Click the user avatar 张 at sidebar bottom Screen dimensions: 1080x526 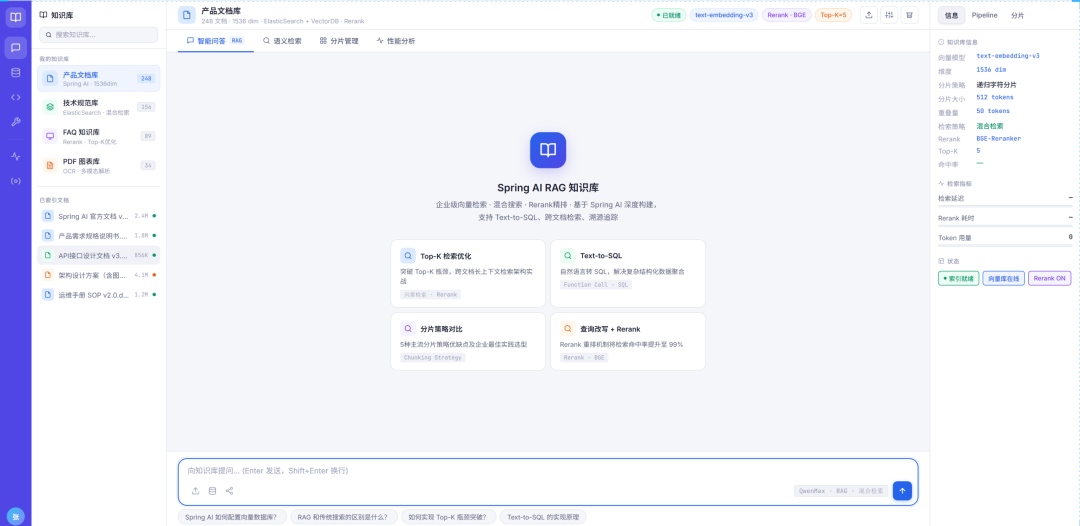(15, 516)
